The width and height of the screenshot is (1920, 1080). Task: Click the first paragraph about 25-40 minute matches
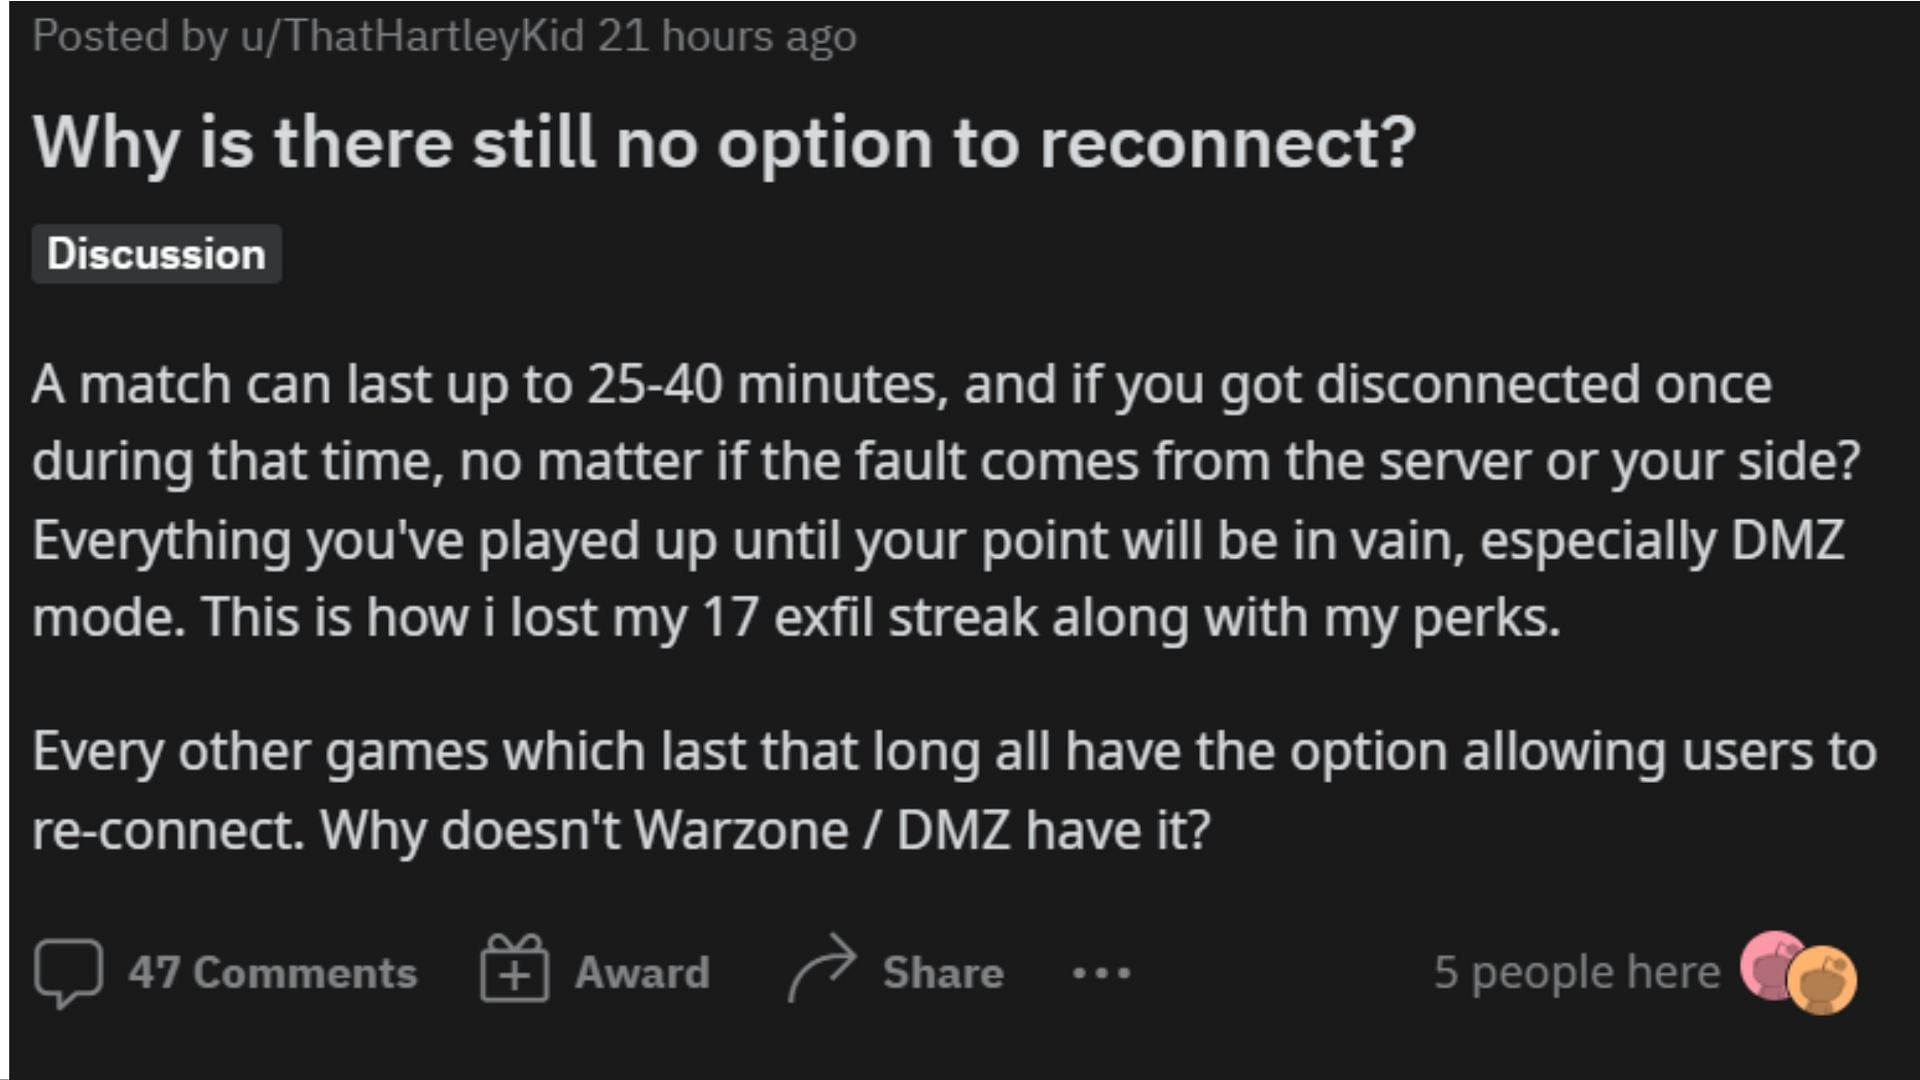coord(946,501)
